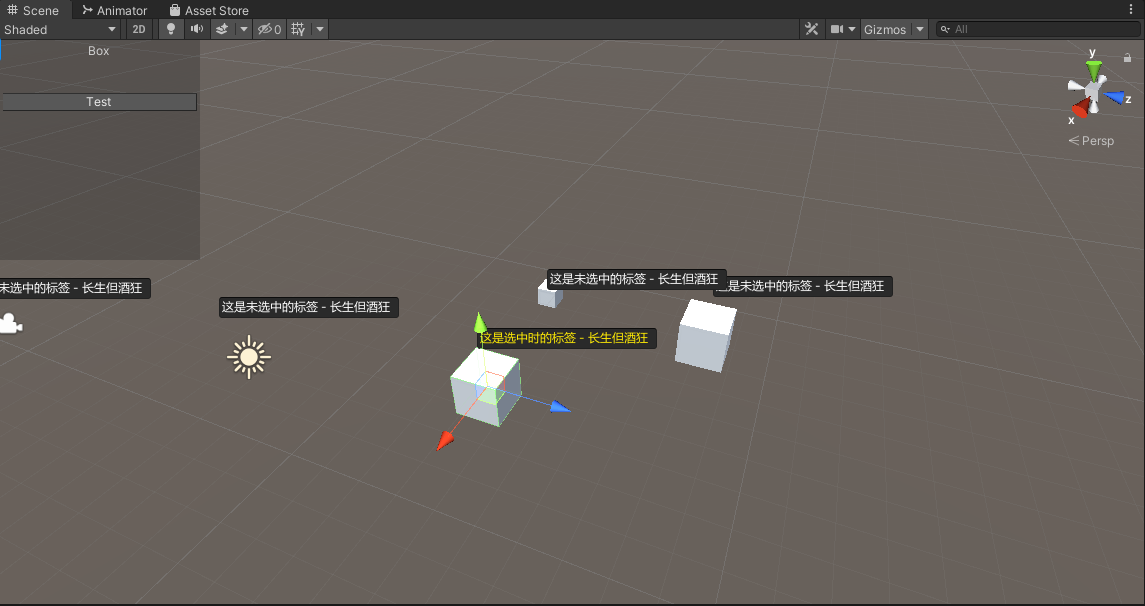Image resolution: width=1145 pixels, height=606 pixels.
Task: Open the Gizmos dropdown arrow
Action: tap(920, 29)
